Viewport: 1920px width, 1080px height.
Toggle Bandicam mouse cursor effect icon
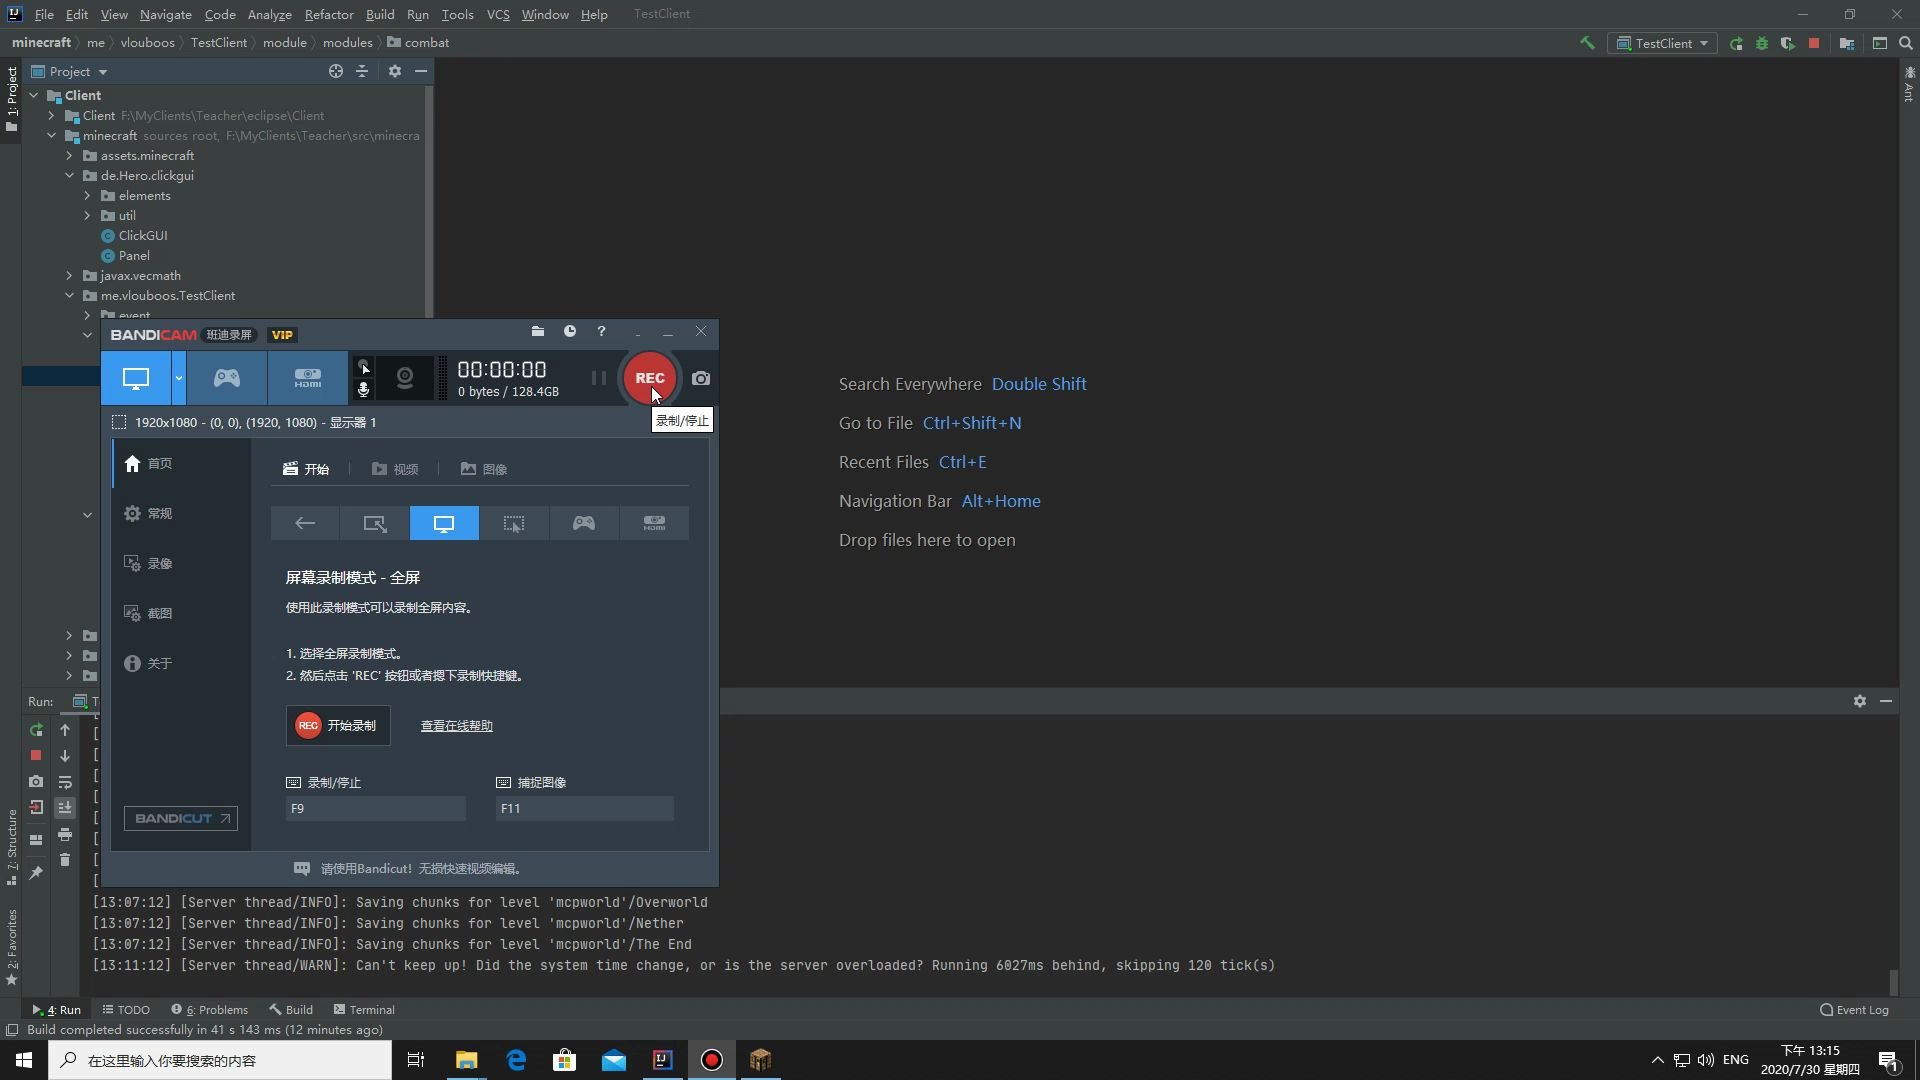364,366
